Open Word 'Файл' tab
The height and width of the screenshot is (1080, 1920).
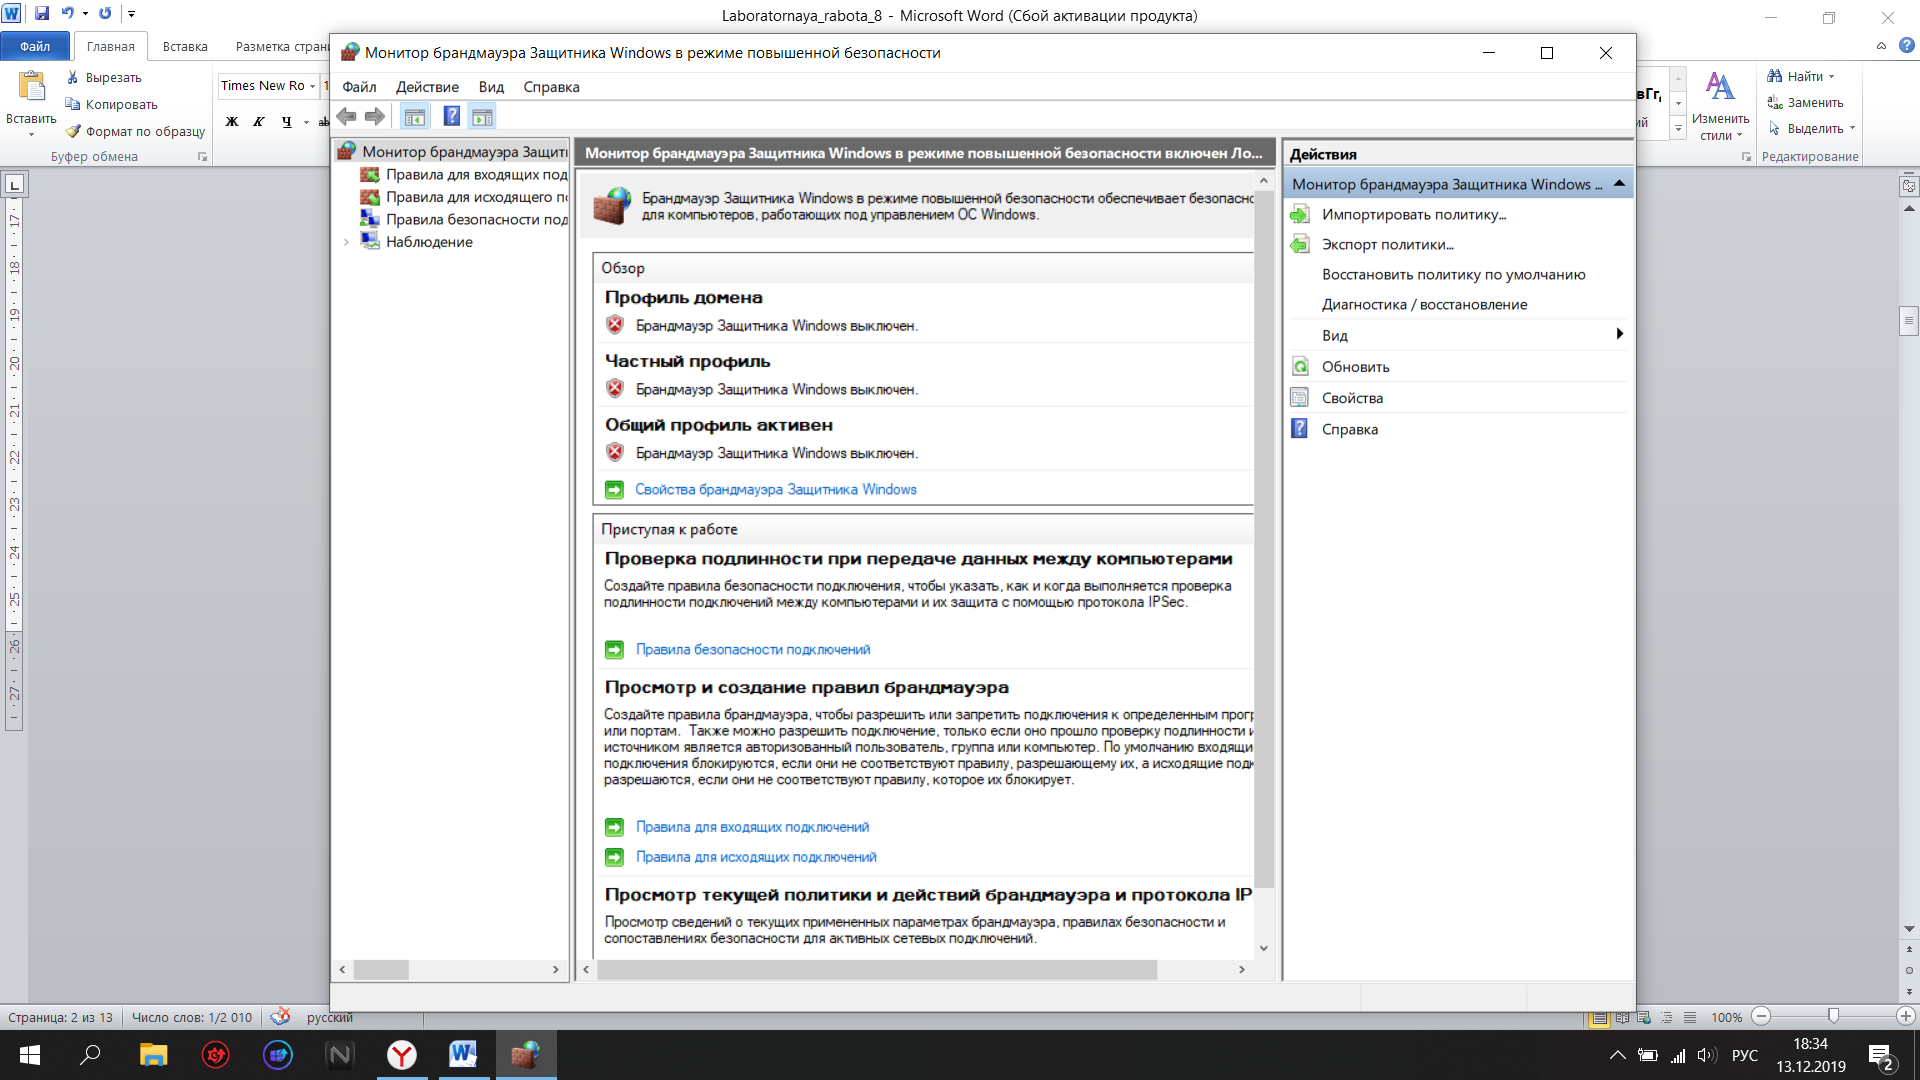[x=35, y=46]
